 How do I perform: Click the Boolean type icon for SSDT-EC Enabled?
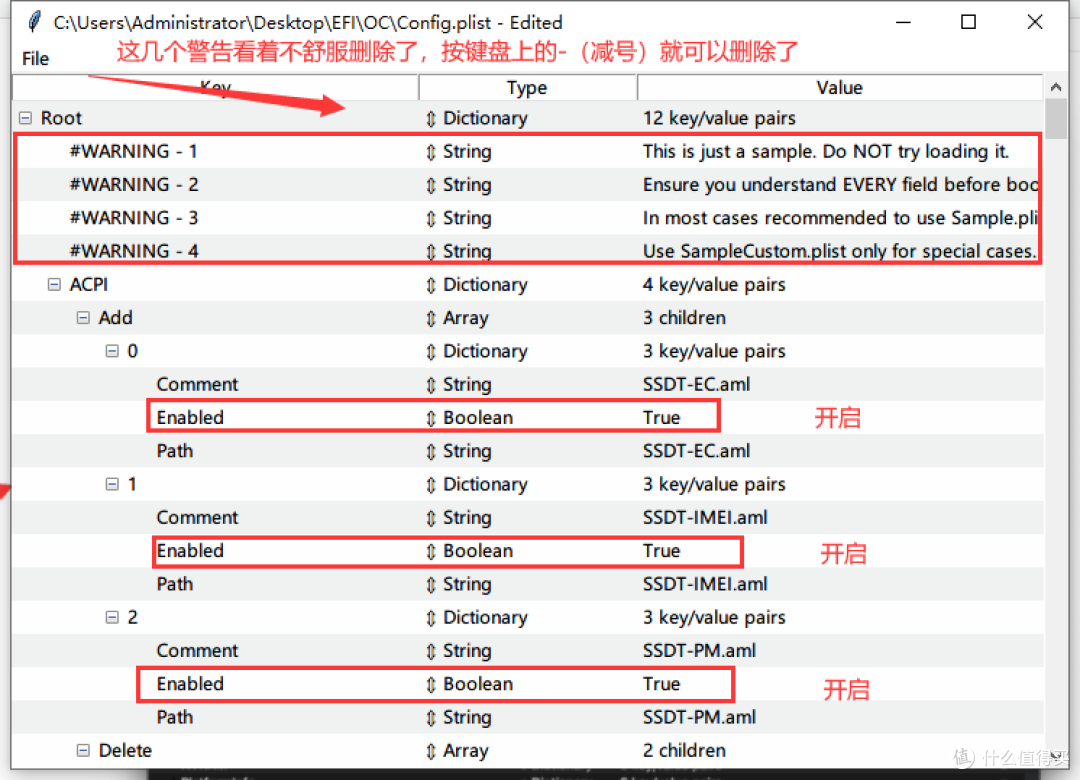[x=433, y=417]
